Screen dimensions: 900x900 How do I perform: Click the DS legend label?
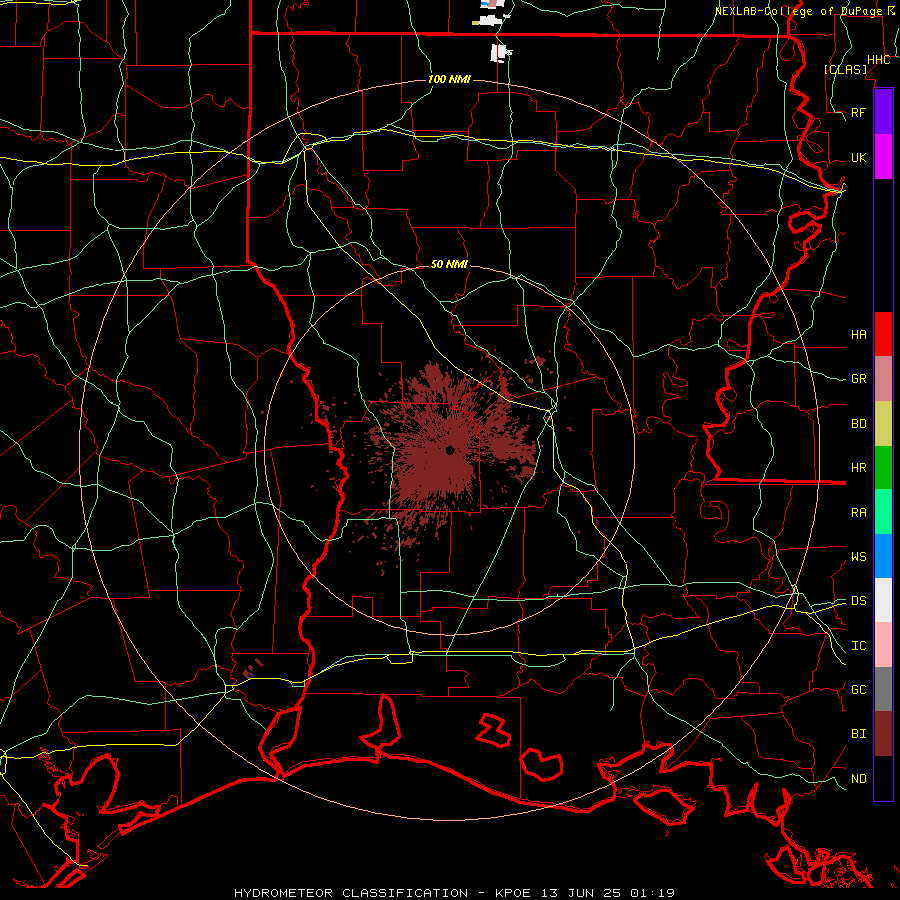click(x=859, y=600)
